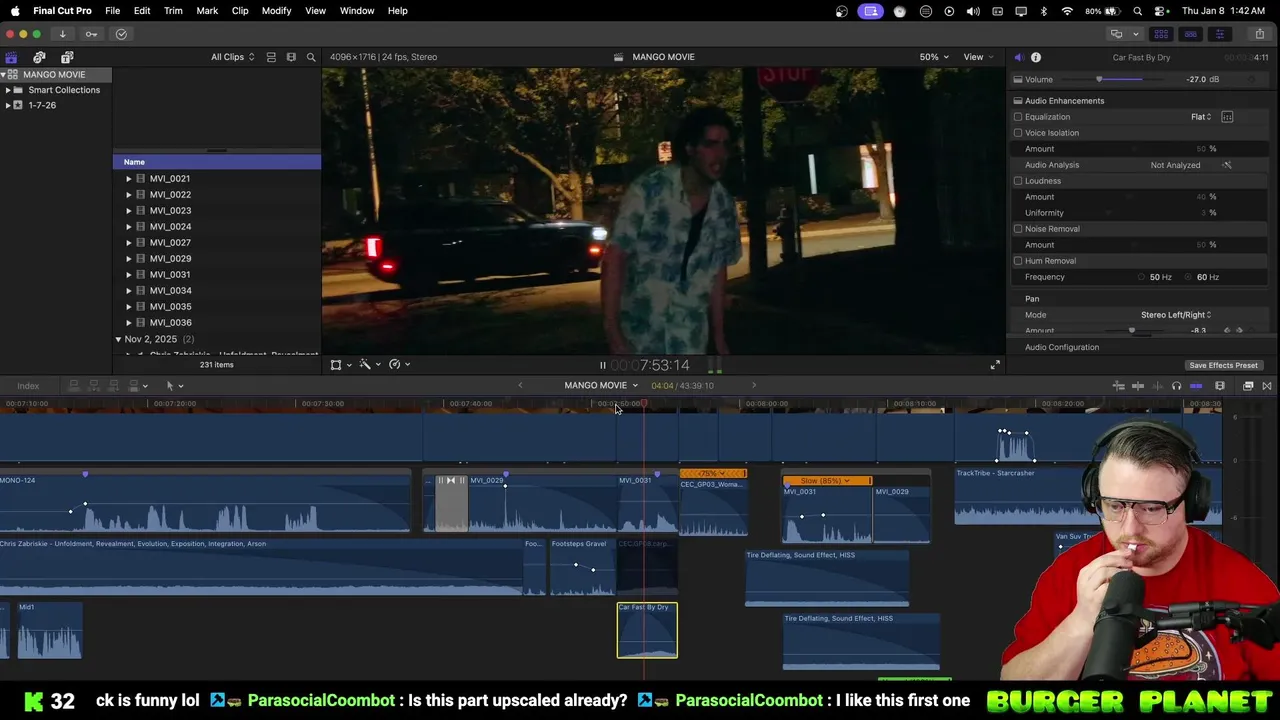Open All Clips filter dropdown
The height and width of the screenshot is (720, 1280).
coord(232,57)
